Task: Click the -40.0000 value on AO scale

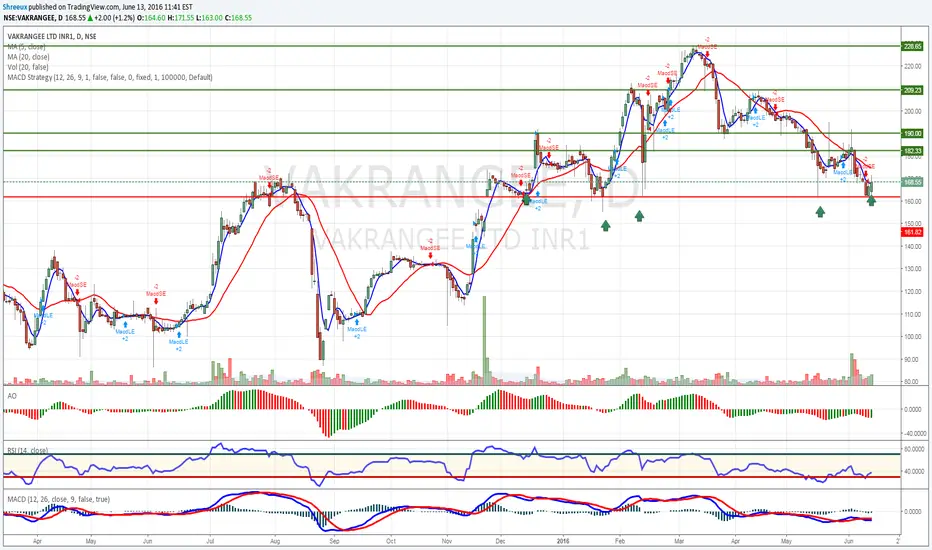Action: click(x=914, y=433)
